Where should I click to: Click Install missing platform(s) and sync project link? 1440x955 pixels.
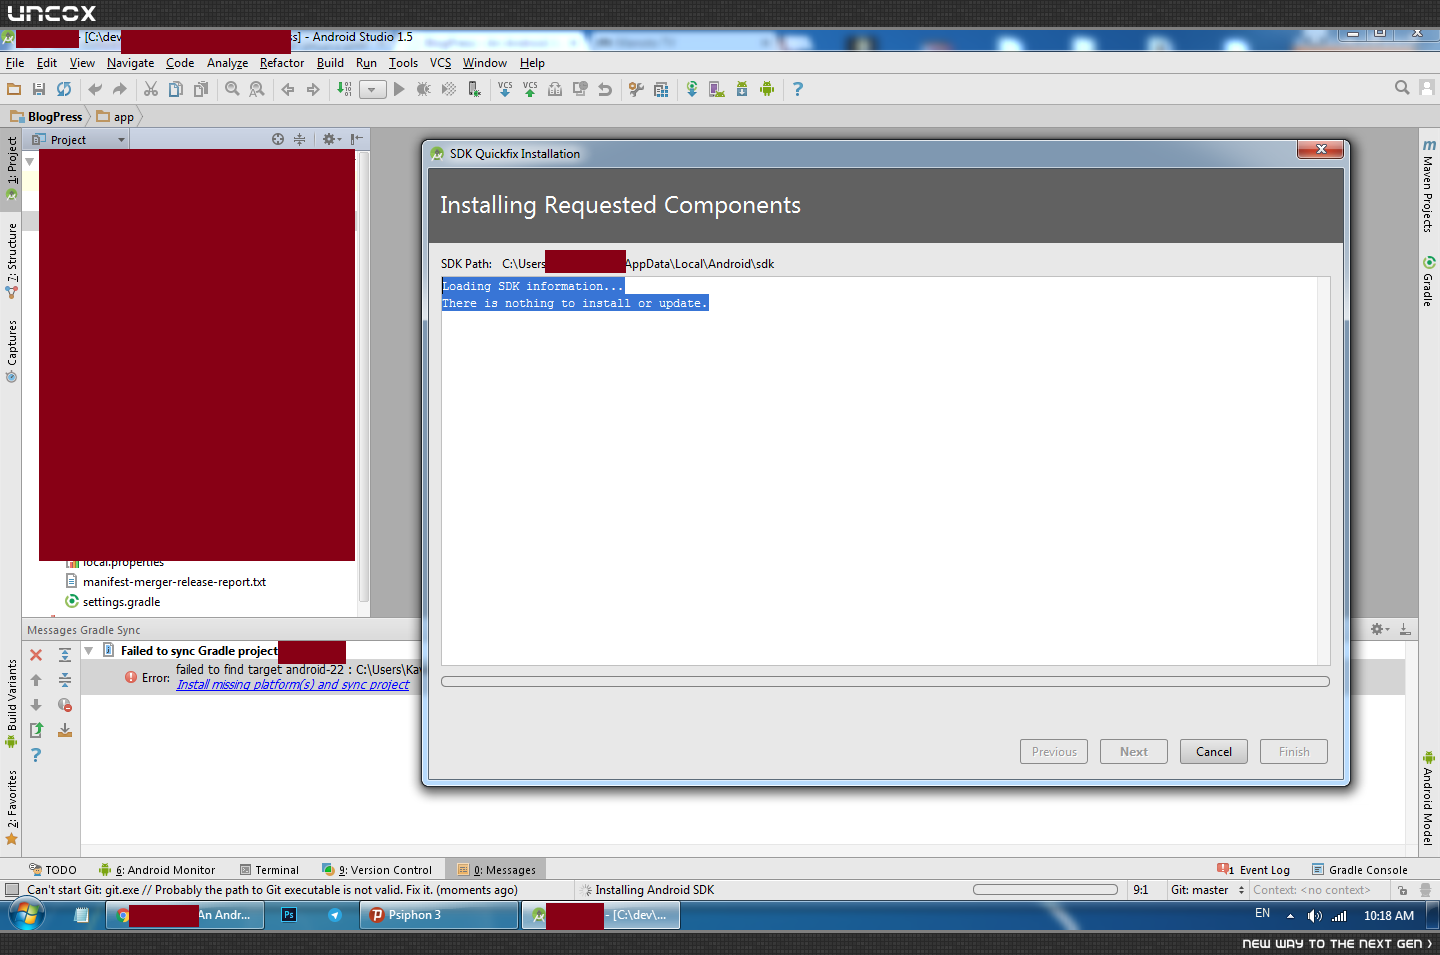(293, 685)
